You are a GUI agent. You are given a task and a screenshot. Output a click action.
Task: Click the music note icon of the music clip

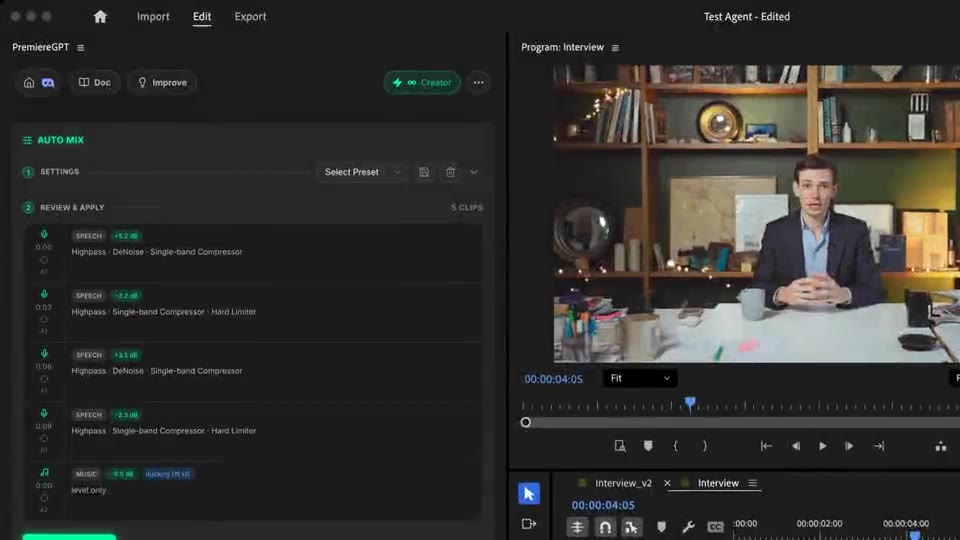click(x=44, y=473)
